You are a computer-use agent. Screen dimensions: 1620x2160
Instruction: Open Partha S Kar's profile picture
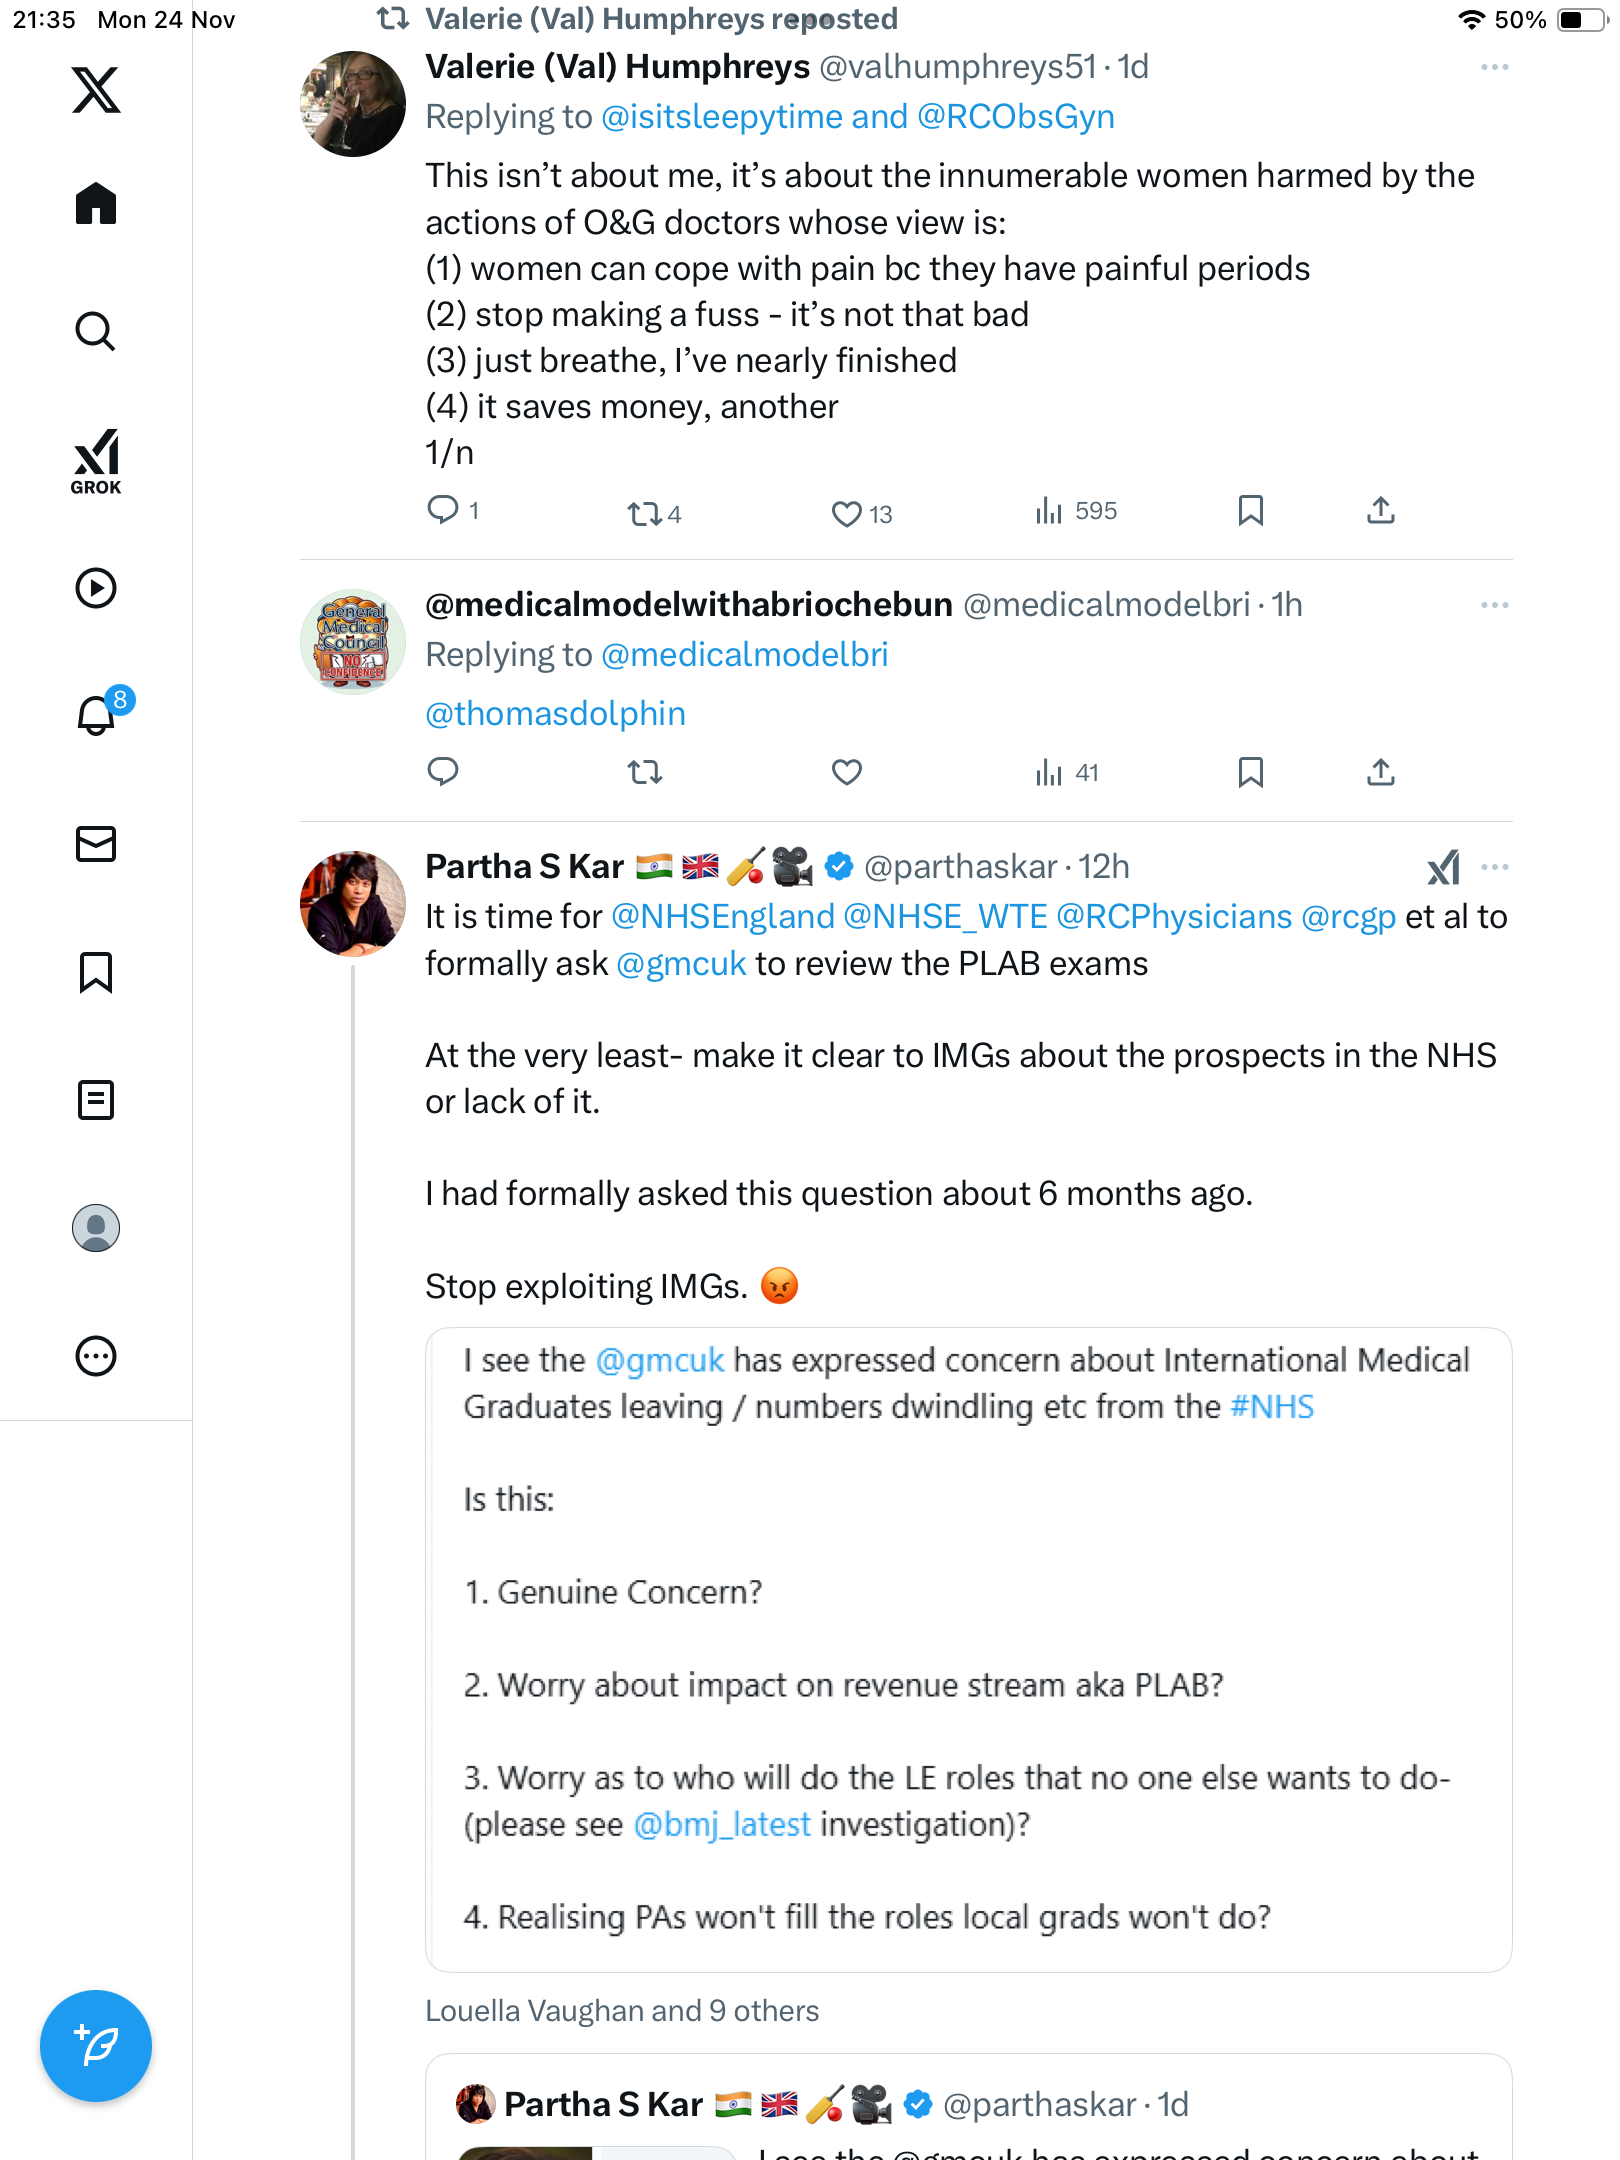click(x=353, y=904)
